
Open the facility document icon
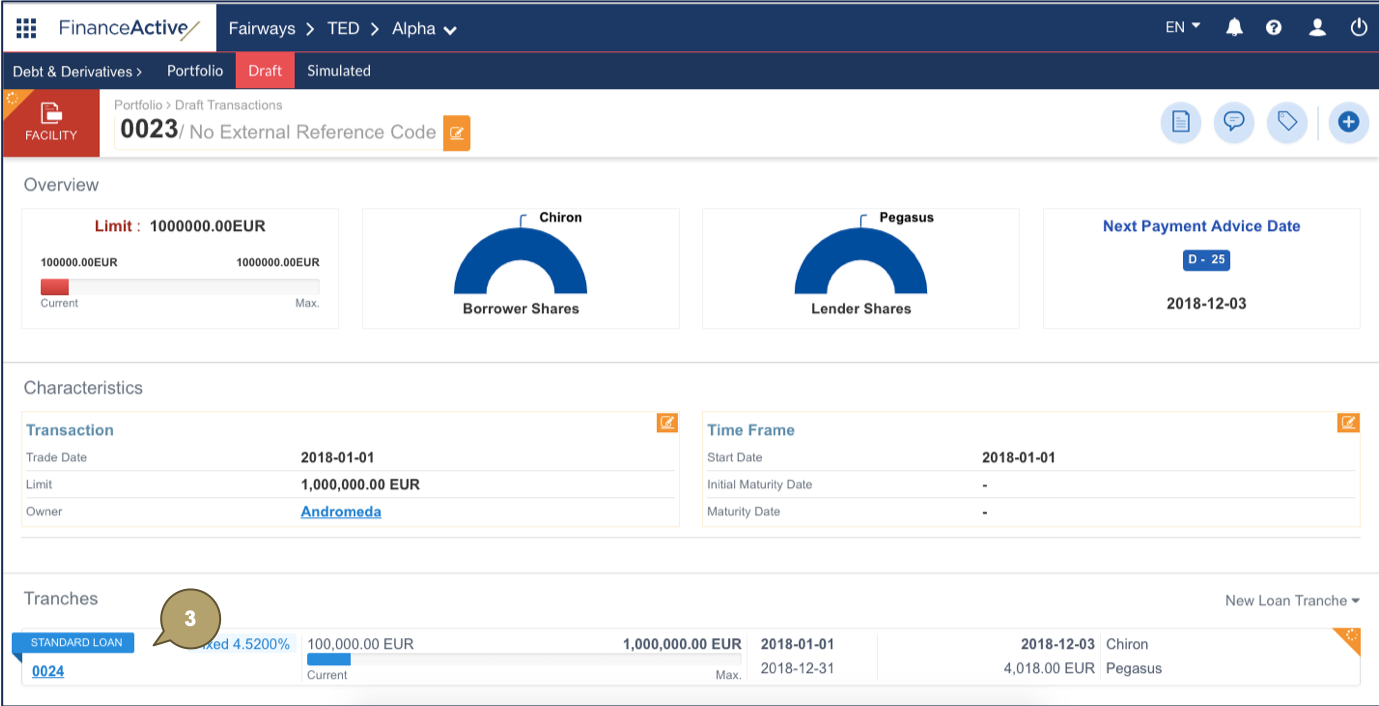point(1181,122)
